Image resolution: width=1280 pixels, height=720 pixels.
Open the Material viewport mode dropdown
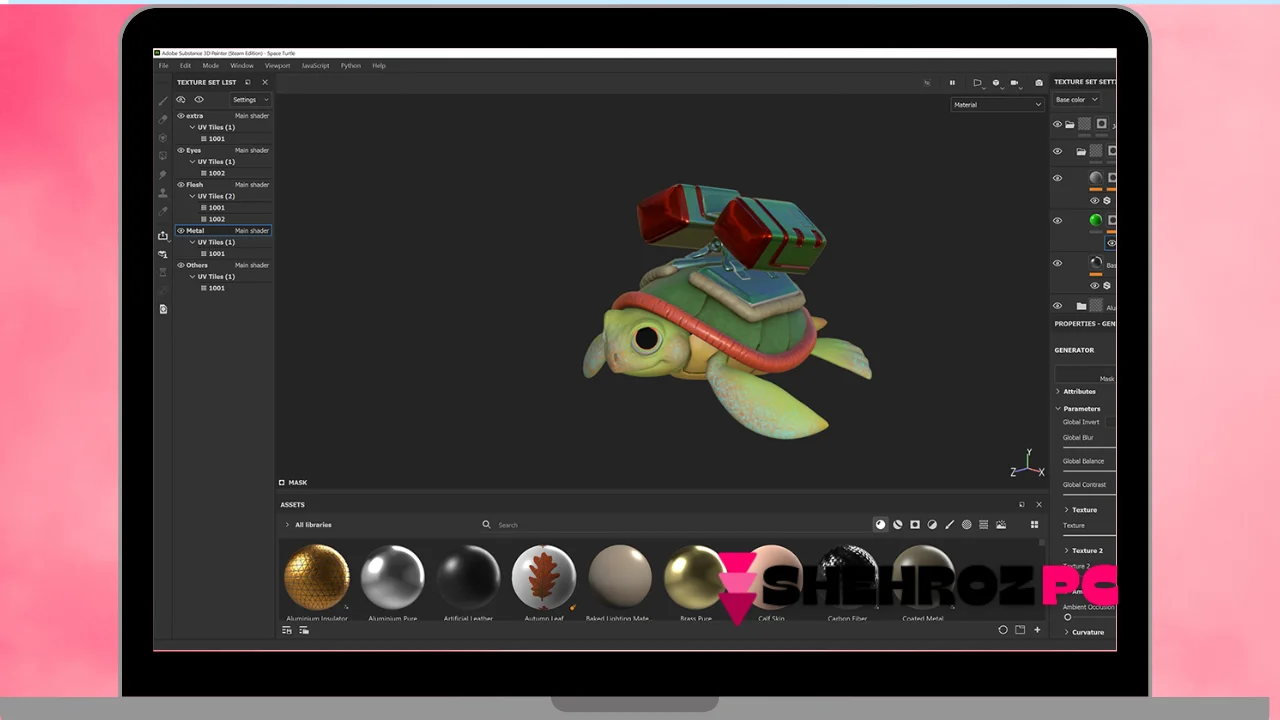(997, 104)
